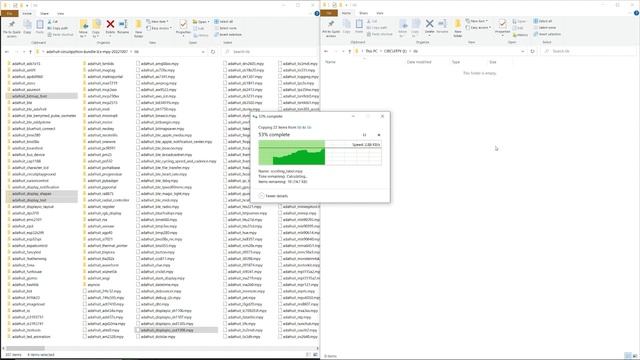Image resolution: width=640 pixels, height=360 pixels.
Task: Click the blue Help icon in left window
Action: (316, 13)
